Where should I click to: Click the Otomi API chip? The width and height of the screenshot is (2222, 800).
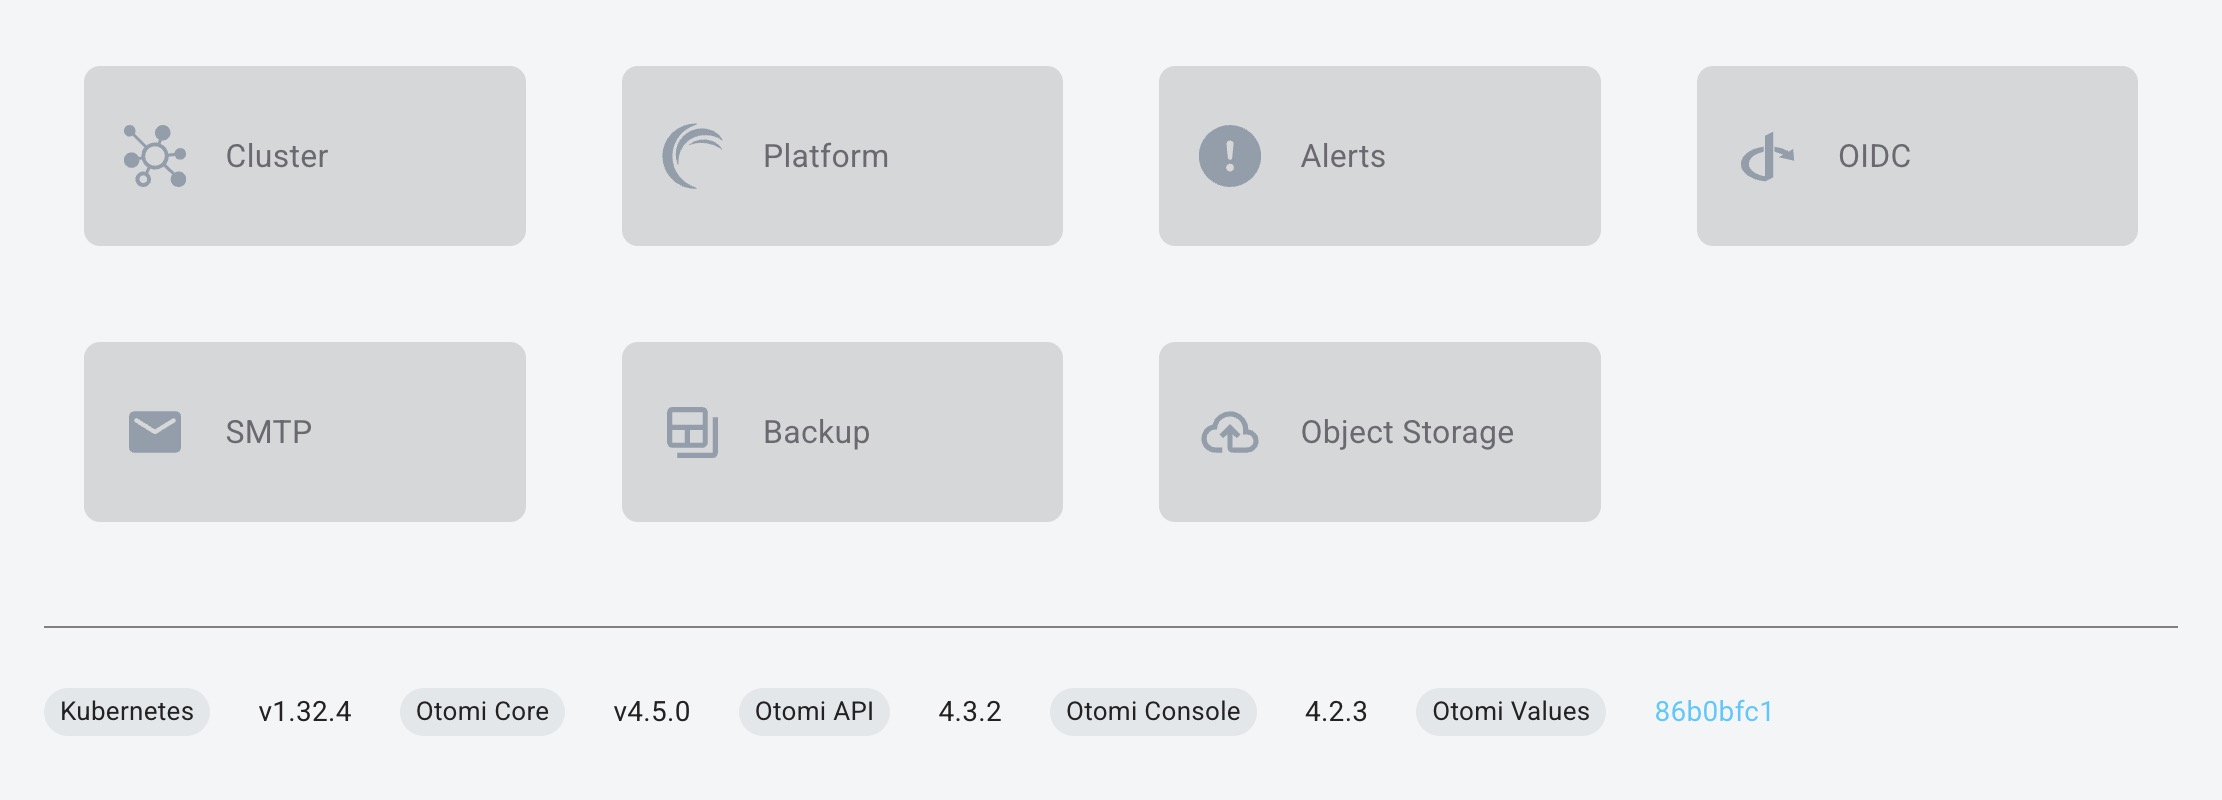tap(814, 711)
